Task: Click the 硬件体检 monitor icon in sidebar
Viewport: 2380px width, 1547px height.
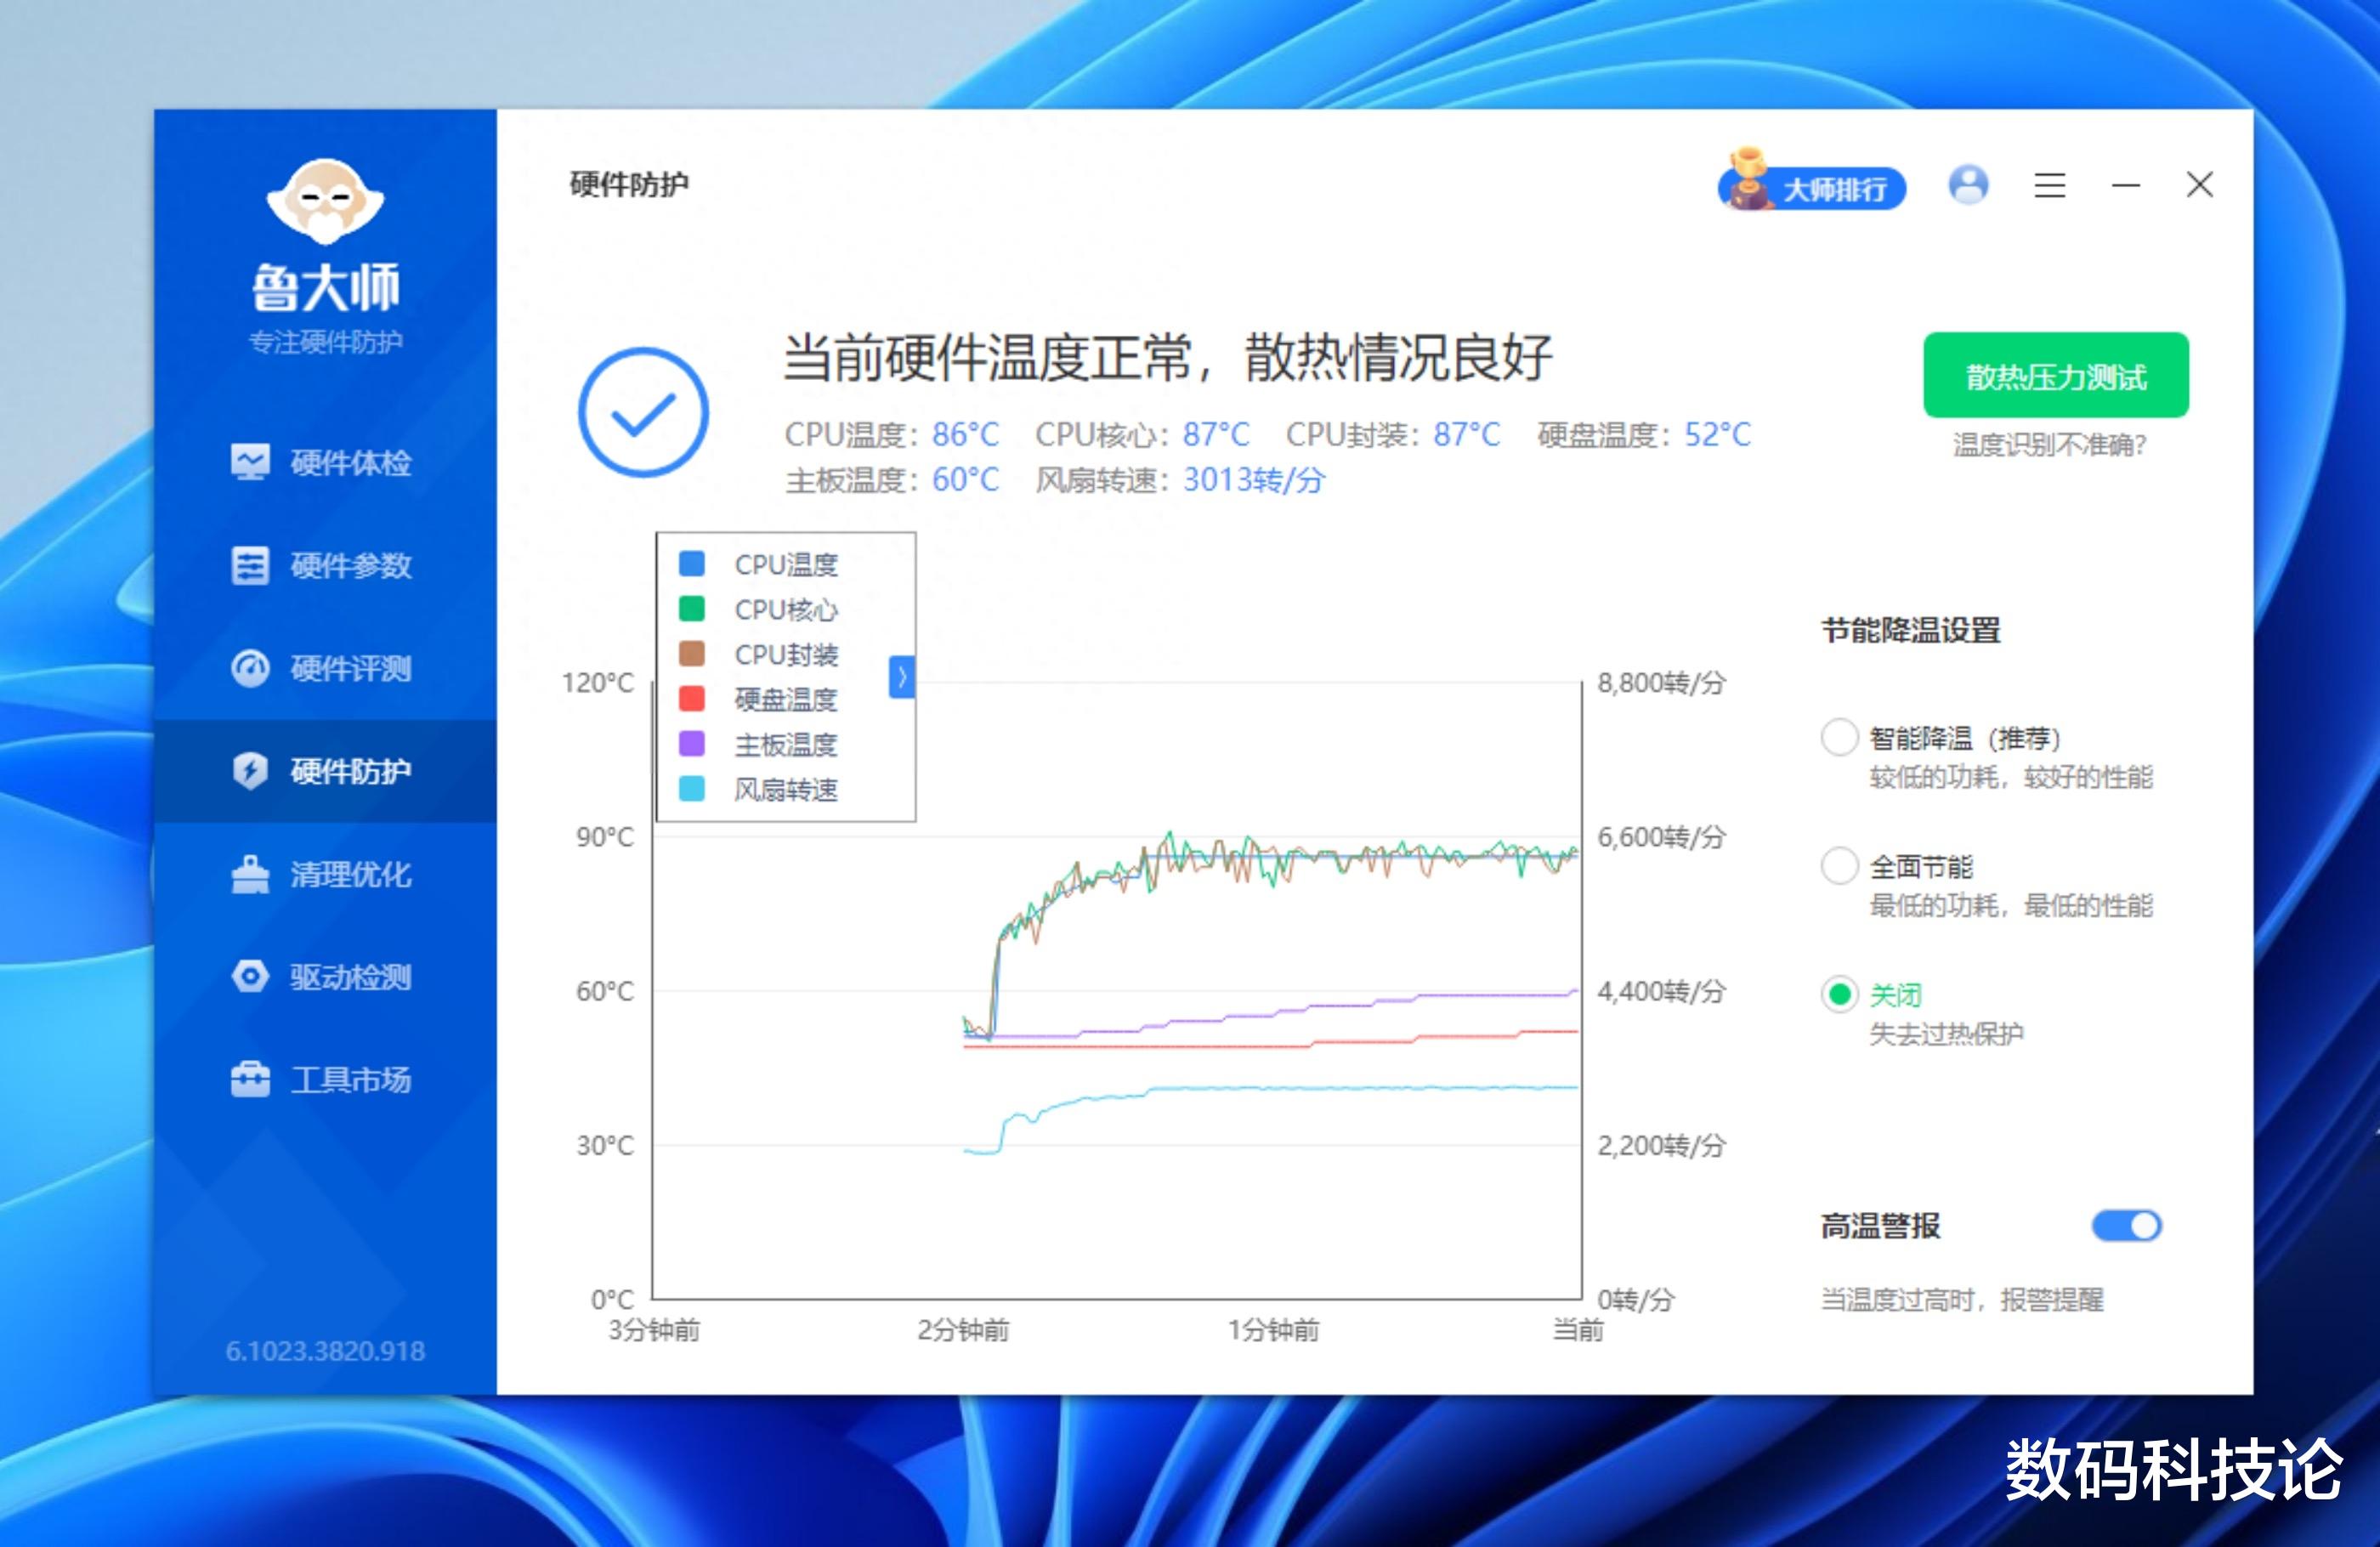Action: coord(250,462)
